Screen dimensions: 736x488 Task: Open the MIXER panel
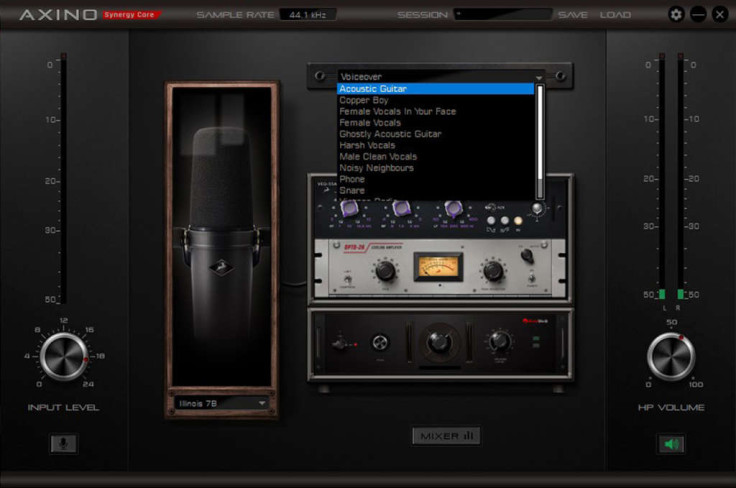click(446, 436)
